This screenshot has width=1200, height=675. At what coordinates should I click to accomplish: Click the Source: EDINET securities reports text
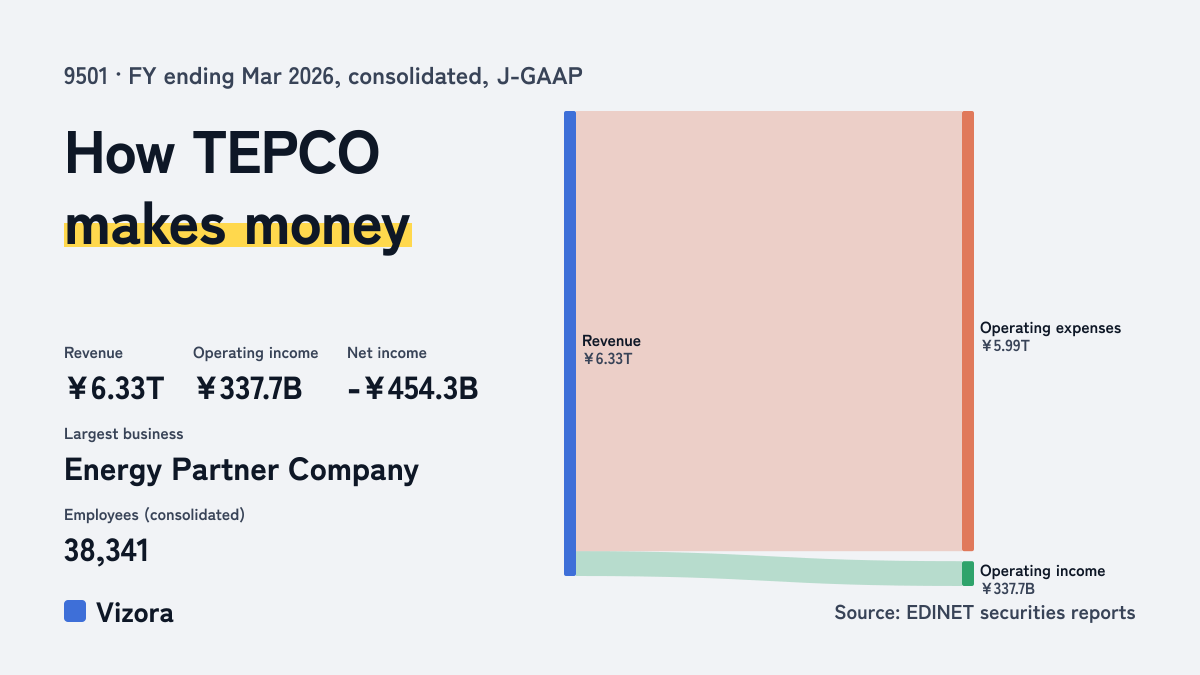point(985,612)
